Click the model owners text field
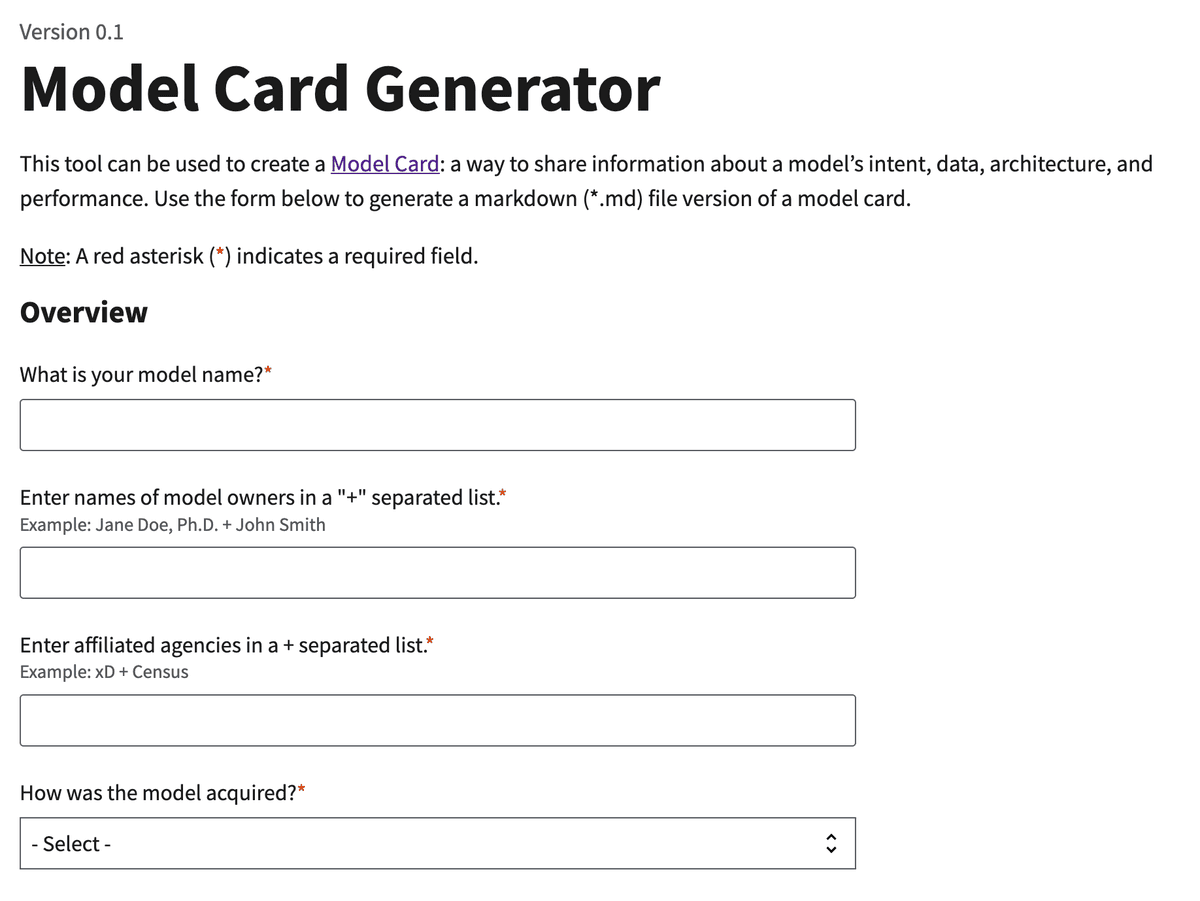The height and width of the screenshot is (901, 1200). click(438, 572)
